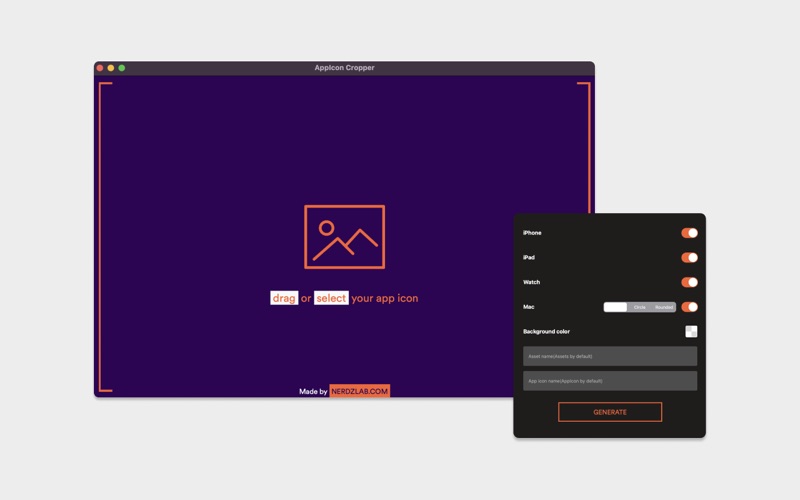Click the white 'drag' label

point(284,298)
